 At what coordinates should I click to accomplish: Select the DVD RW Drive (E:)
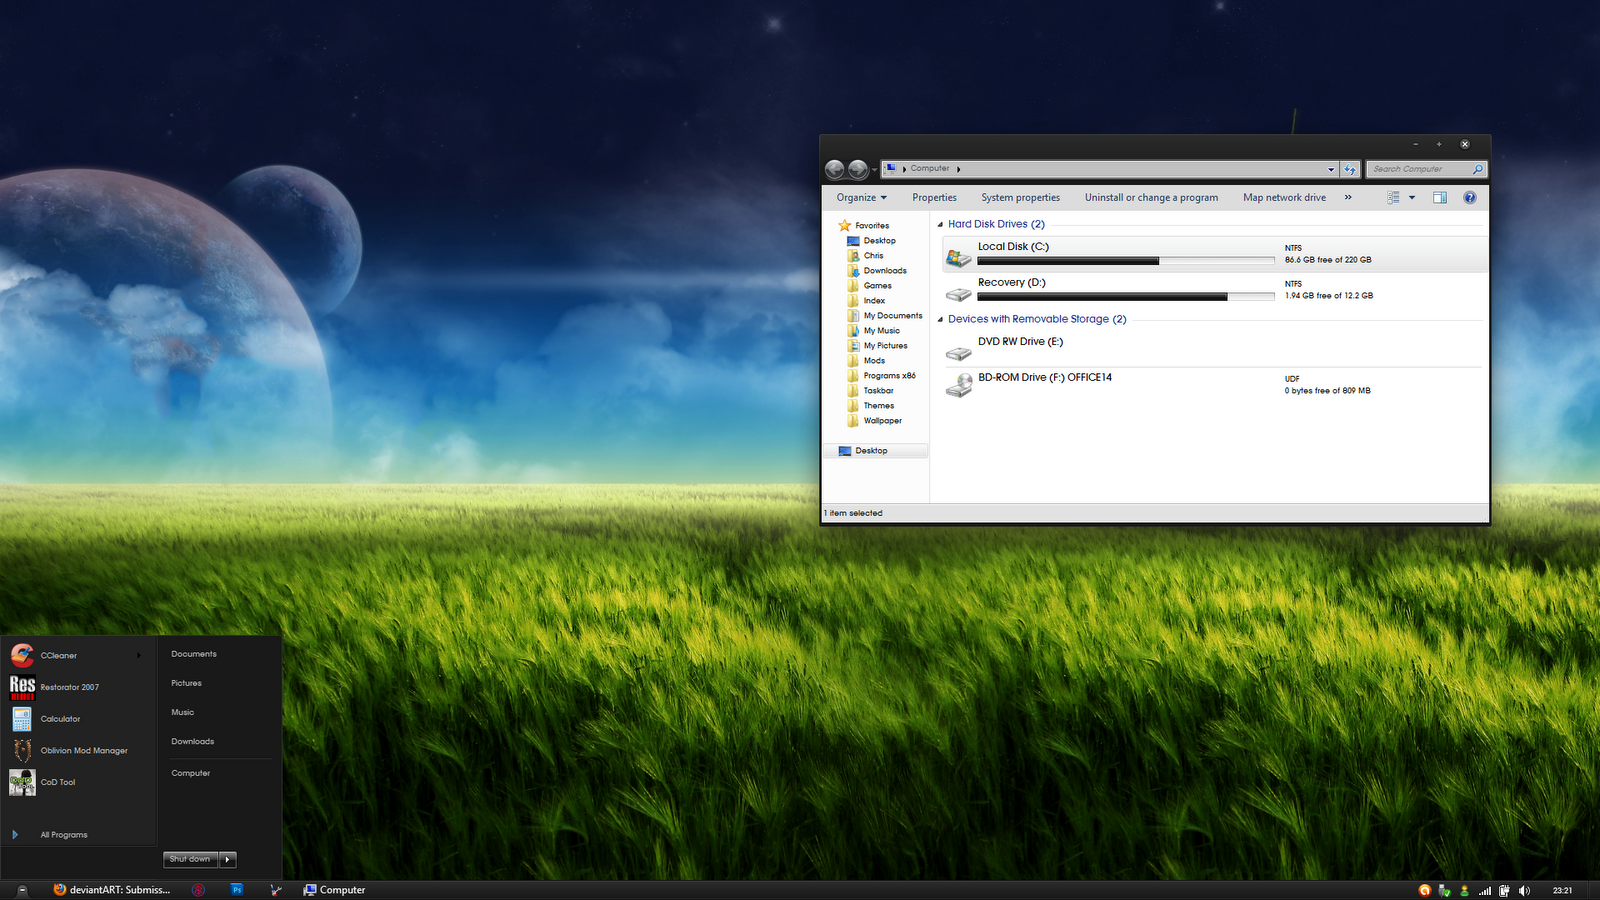tap(1018, 341)
